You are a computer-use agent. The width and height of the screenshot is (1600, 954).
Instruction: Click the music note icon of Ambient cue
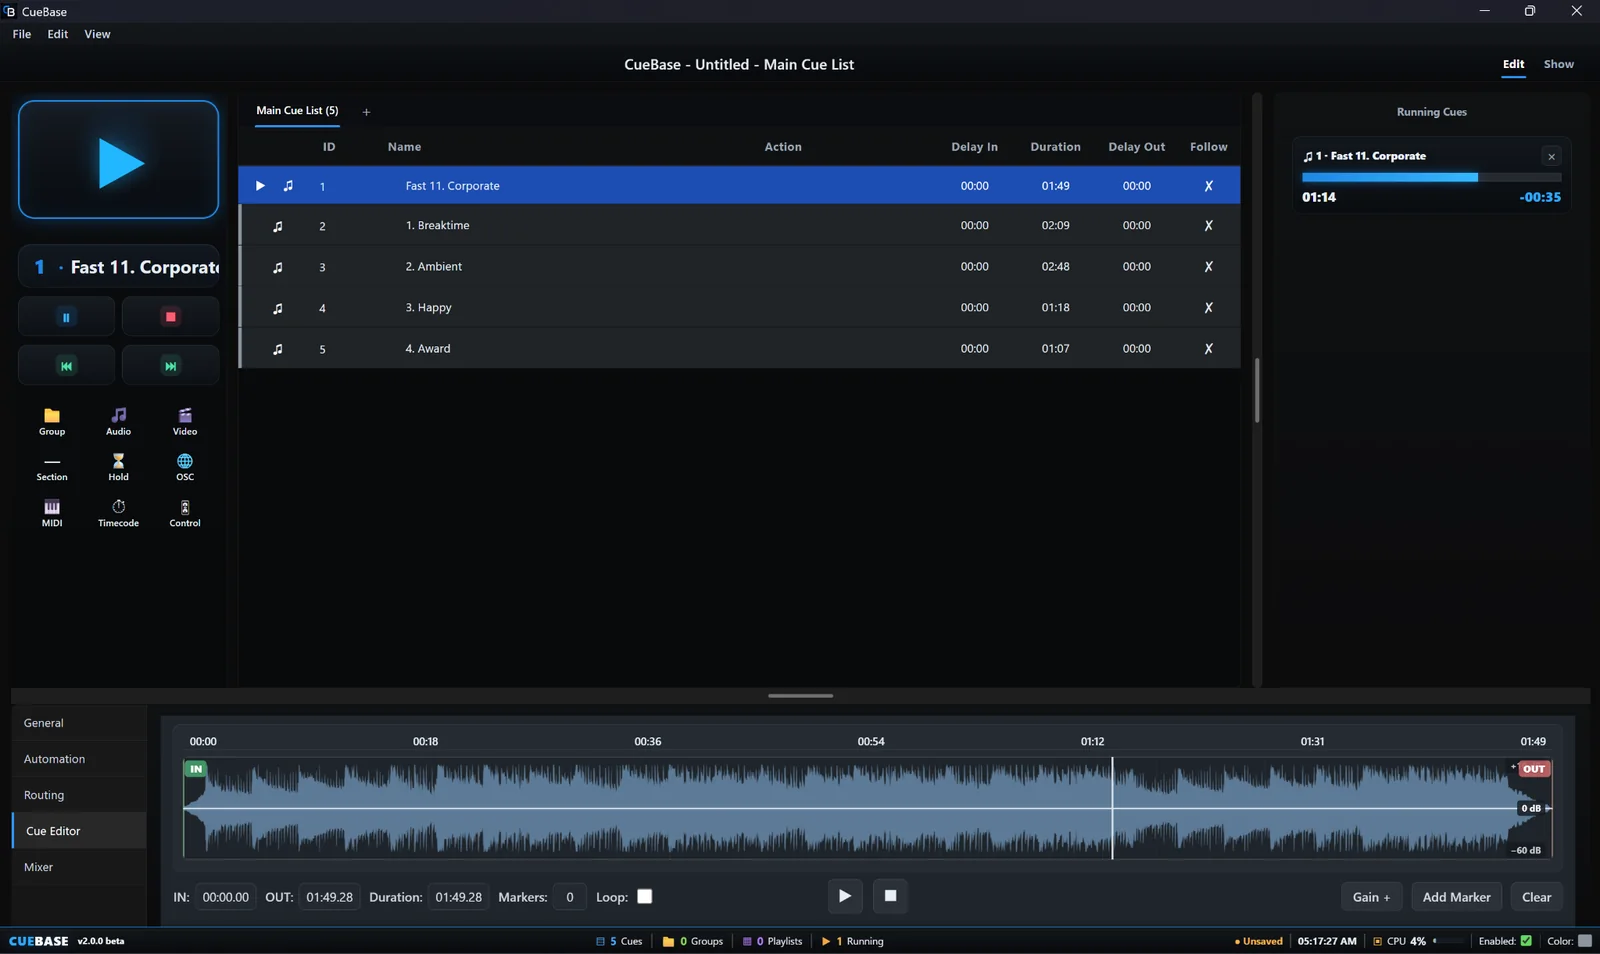[x=278, y=267]
